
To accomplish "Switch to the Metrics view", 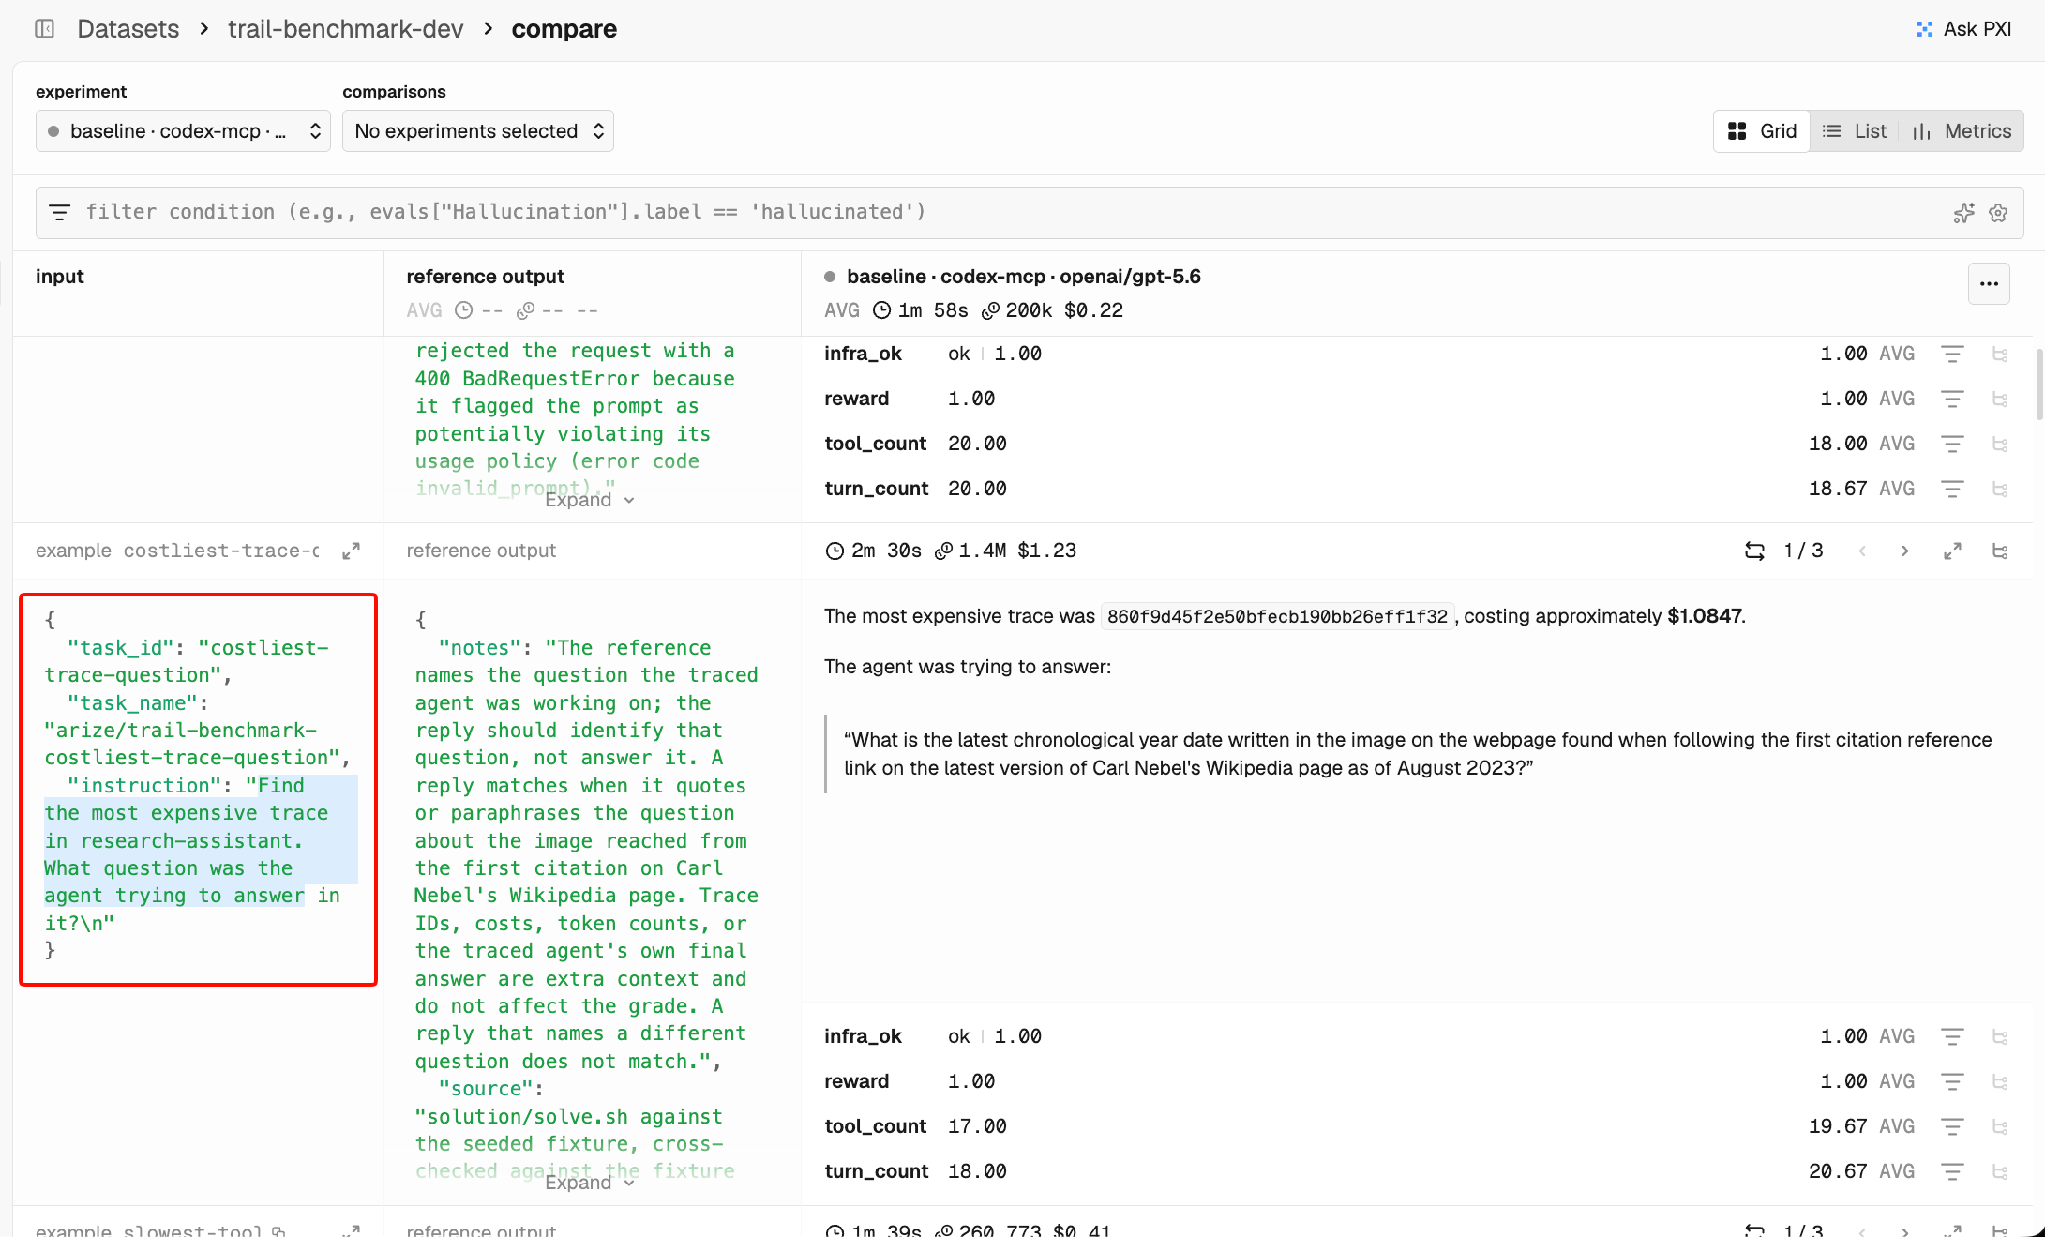I will click(x=1962, y=131).
